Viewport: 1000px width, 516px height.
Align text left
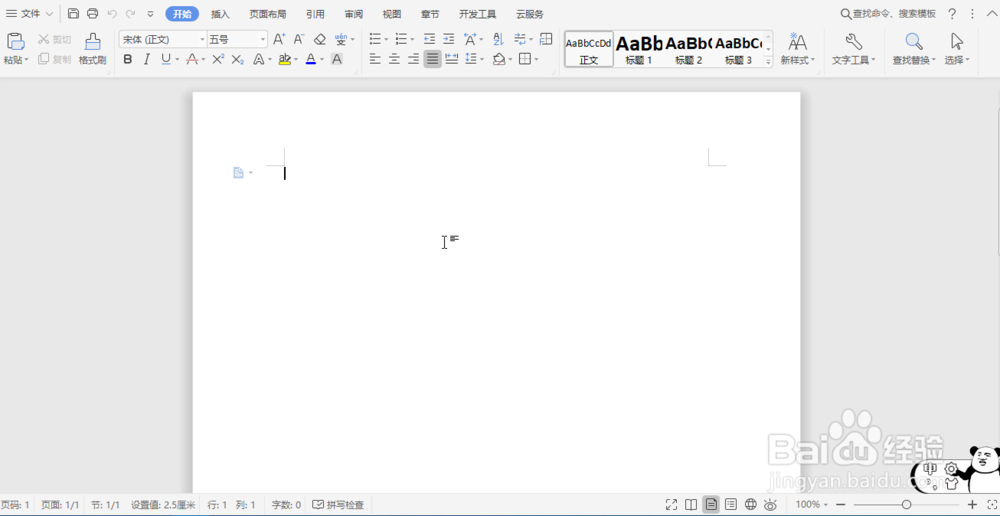[375, 59]
